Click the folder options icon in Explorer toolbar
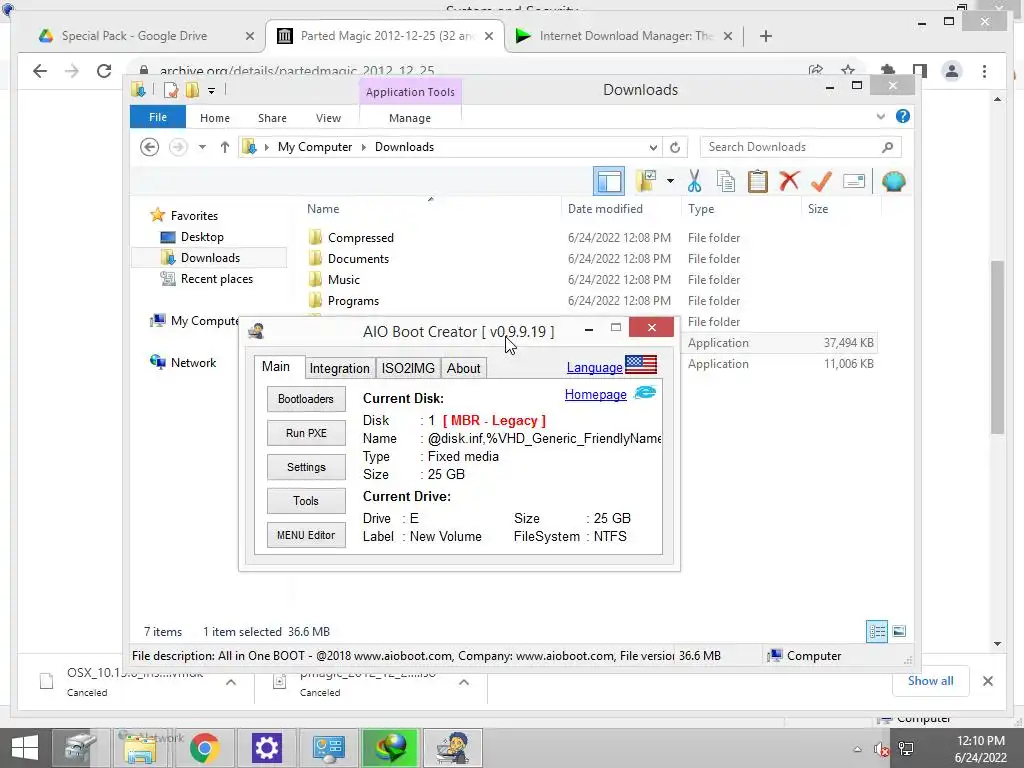The image size is (1024, 768). [646, 182]
